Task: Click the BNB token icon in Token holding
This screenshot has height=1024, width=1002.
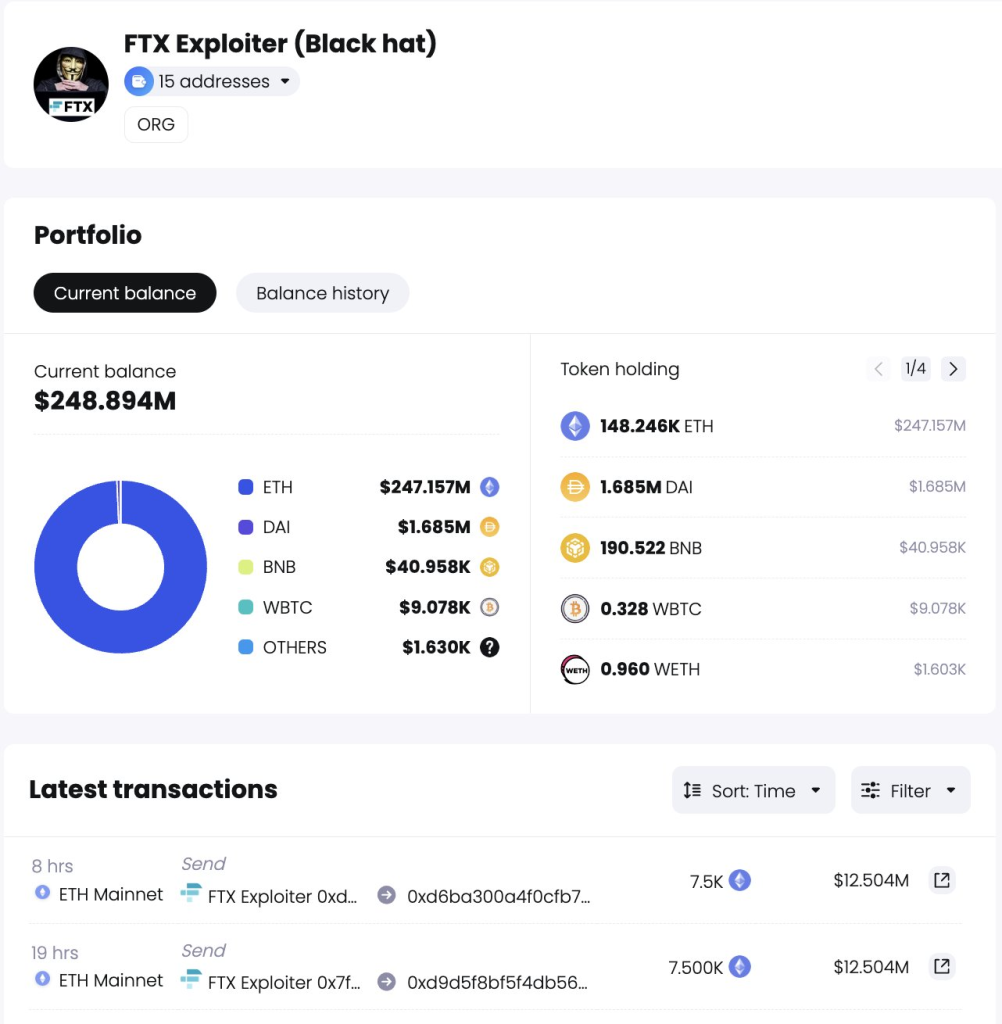Action: pos(575,548)
